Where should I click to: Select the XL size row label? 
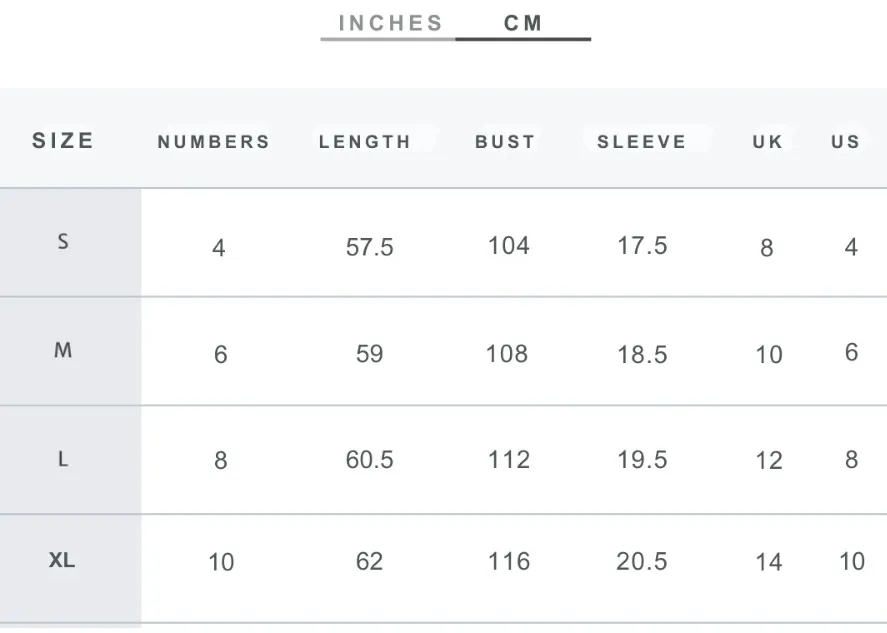[62, 560]
